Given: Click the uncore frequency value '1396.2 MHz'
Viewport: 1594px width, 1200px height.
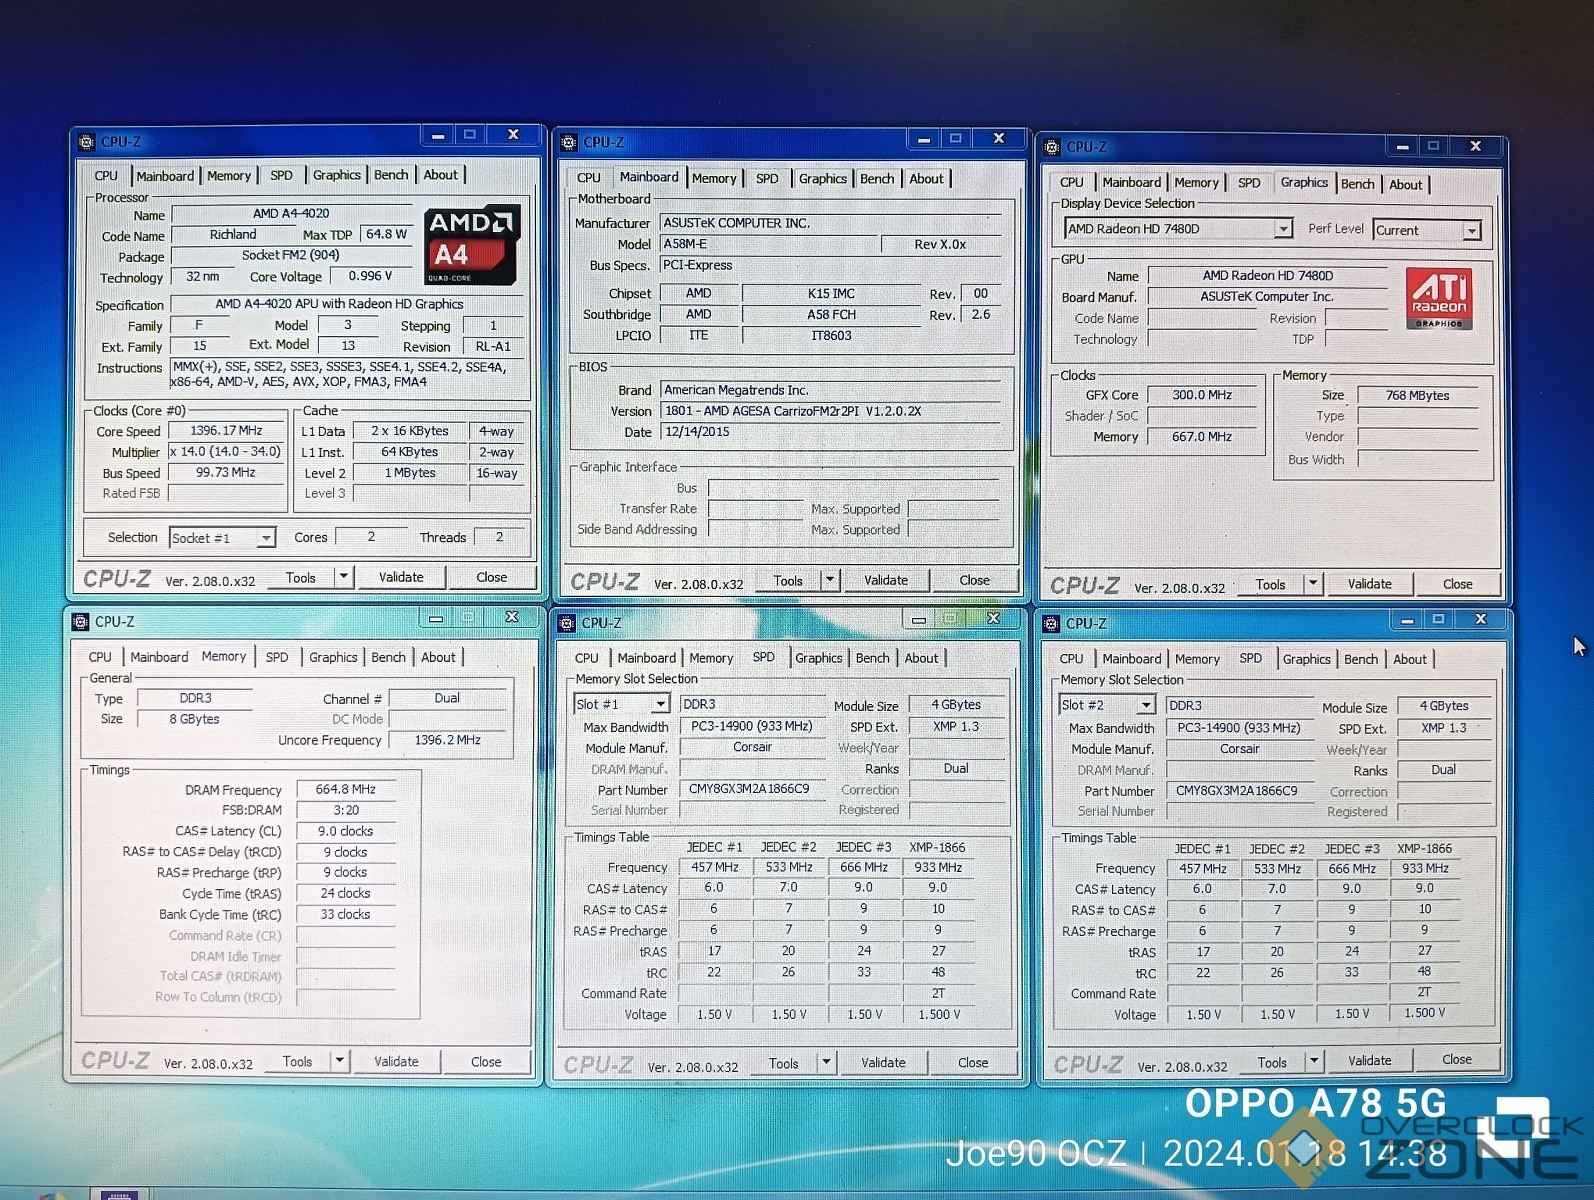Looking at the screenshot, I should [x=448, y=740].
